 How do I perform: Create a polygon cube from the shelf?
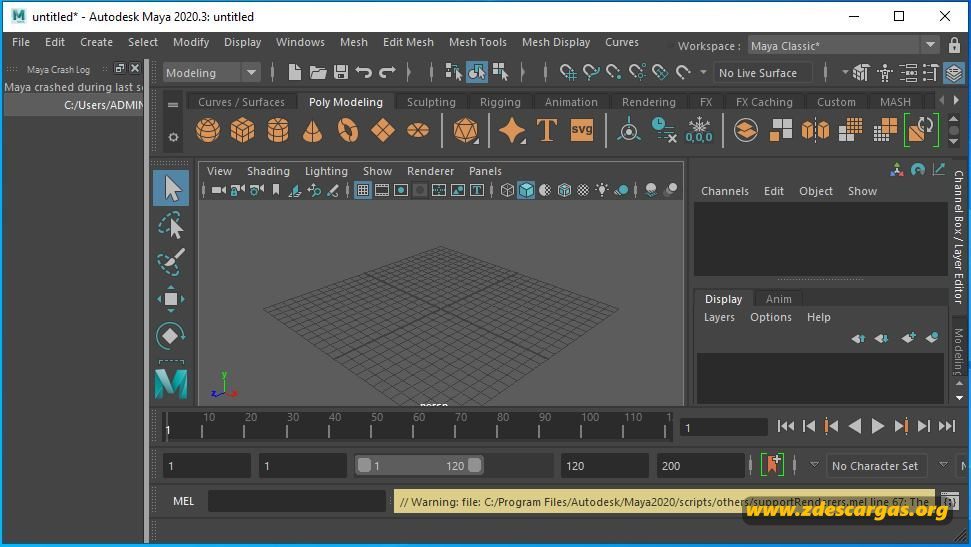point(243,130)
